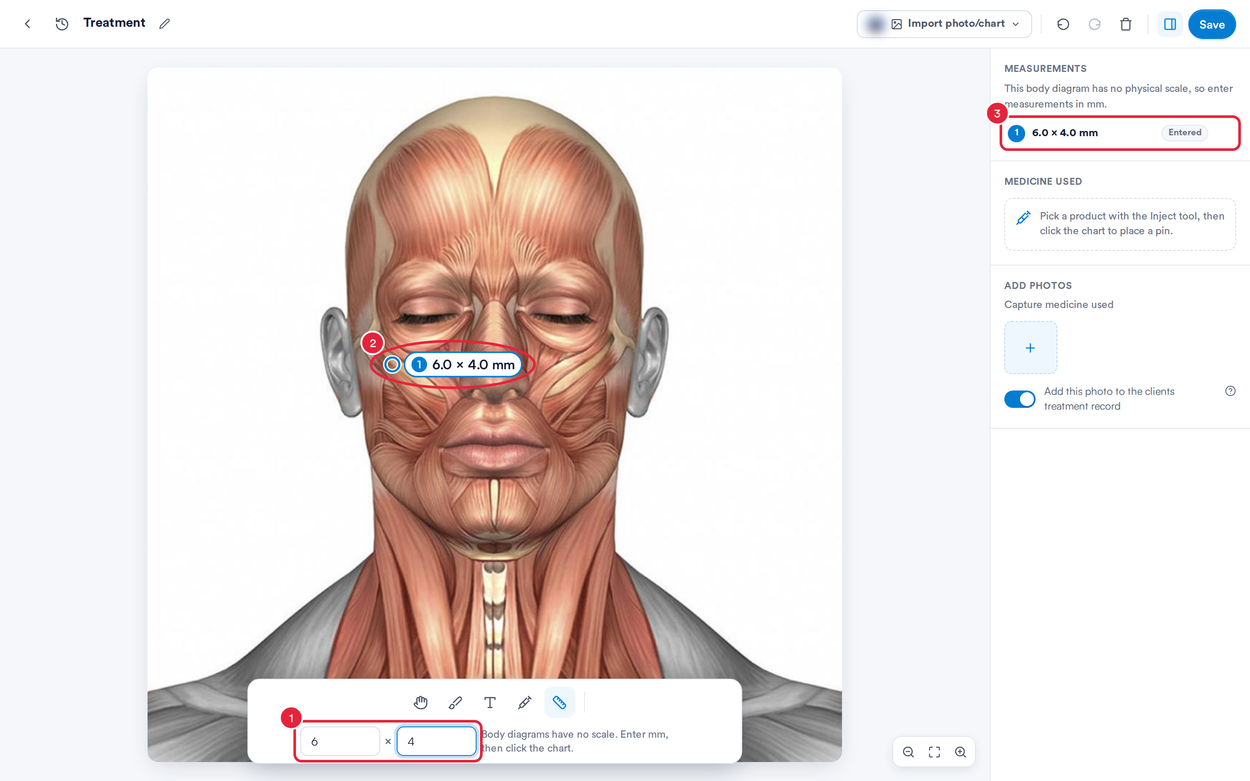The height and width of the screenshot is (781, 1250).
Task: Click the marker's blue anchor dot
Action: click(392, 365)
